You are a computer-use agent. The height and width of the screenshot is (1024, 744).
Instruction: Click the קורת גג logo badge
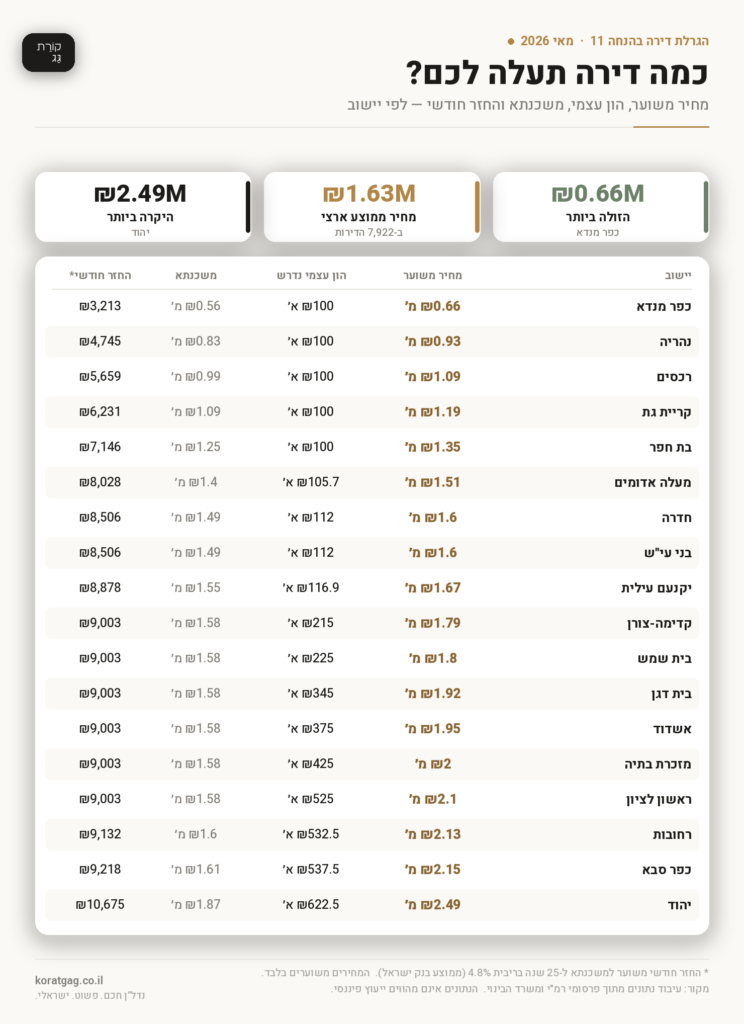48,52
